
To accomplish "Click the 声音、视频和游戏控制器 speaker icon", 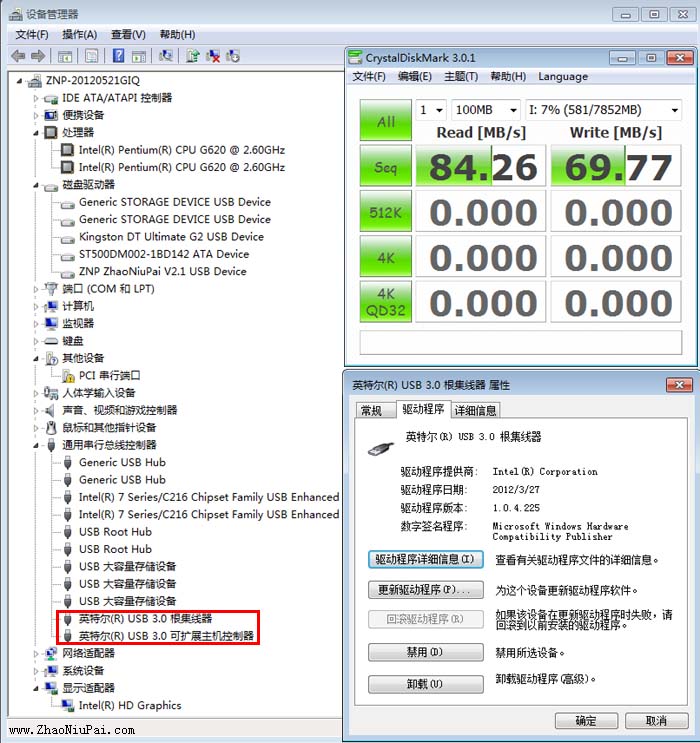I will [x=50, y=411].
